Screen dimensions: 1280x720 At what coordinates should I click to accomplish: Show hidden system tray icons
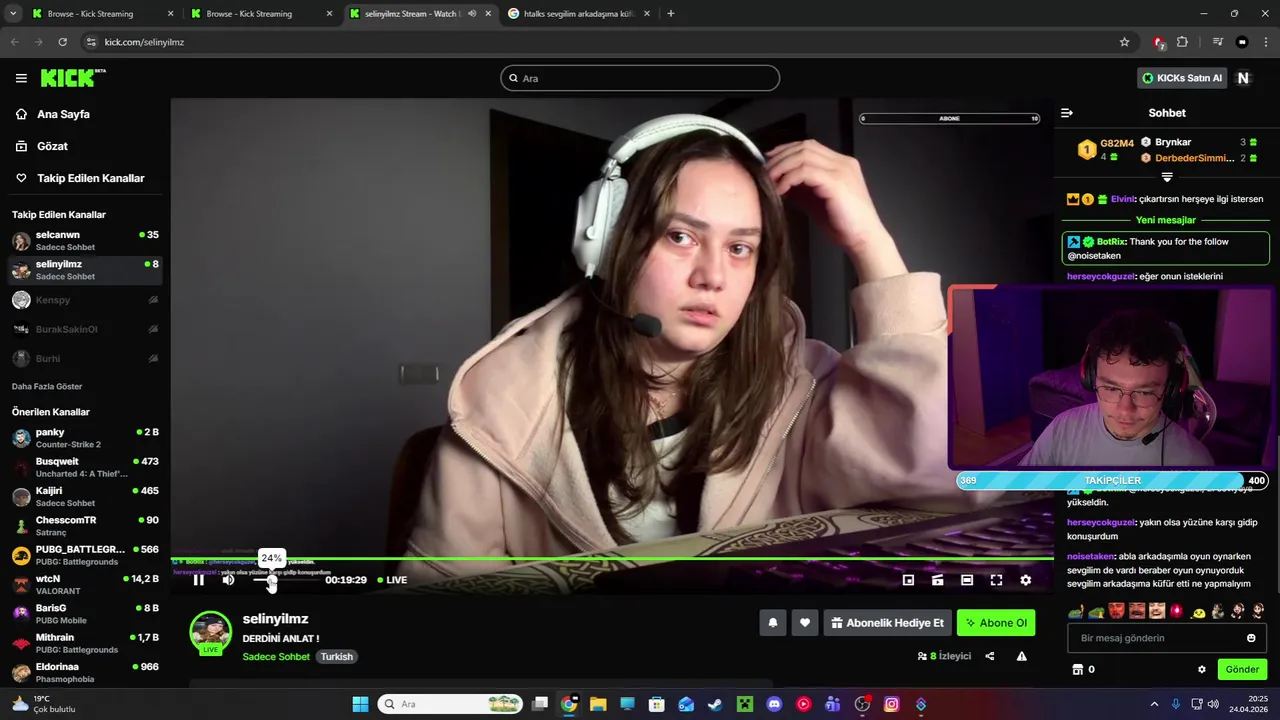point(1154,704)
